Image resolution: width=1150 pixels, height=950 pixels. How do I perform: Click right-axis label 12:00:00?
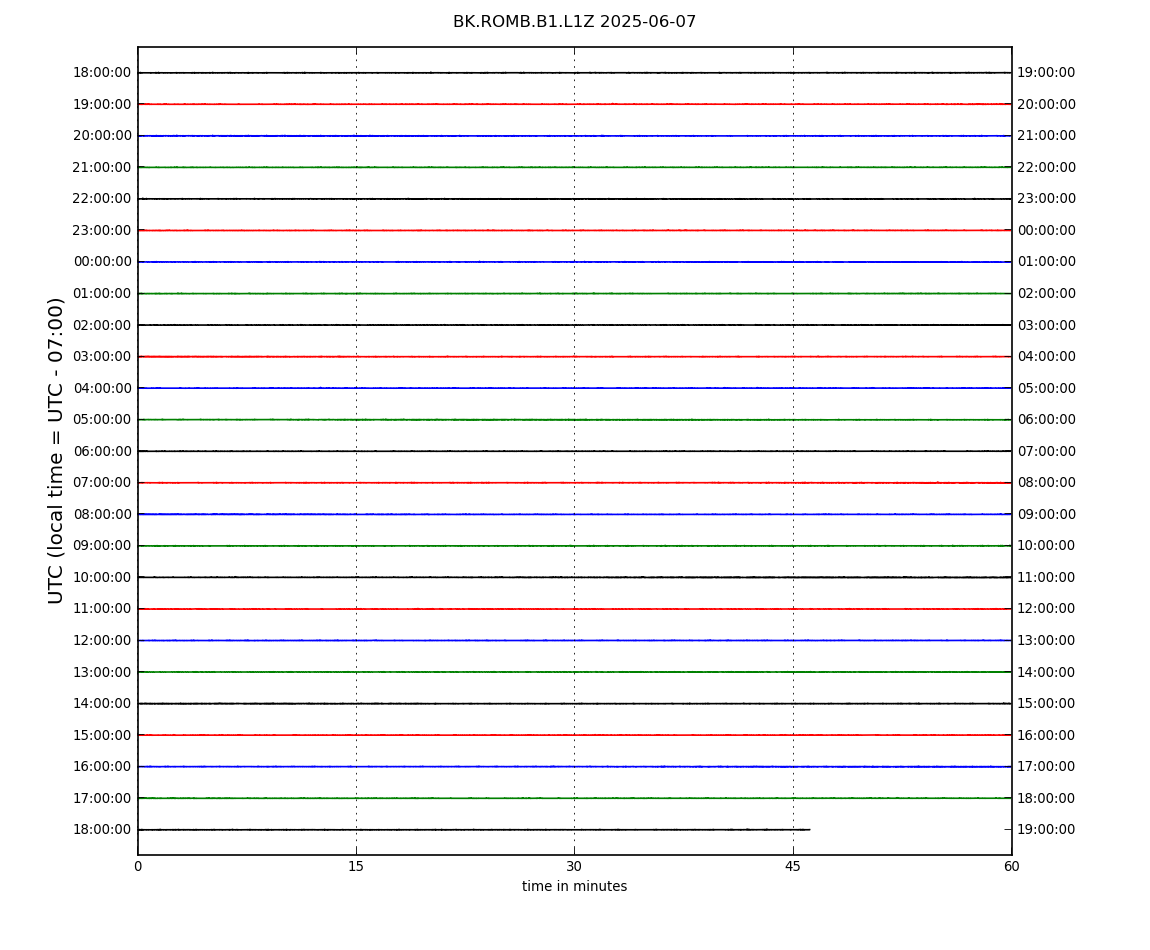pyautogui.click(x=1047, y=609)
